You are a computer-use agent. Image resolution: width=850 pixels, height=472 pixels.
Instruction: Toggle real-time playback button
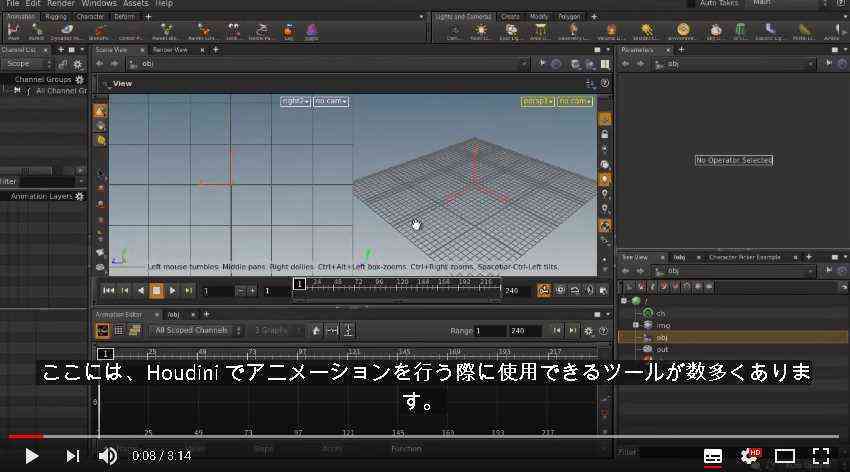543,291
